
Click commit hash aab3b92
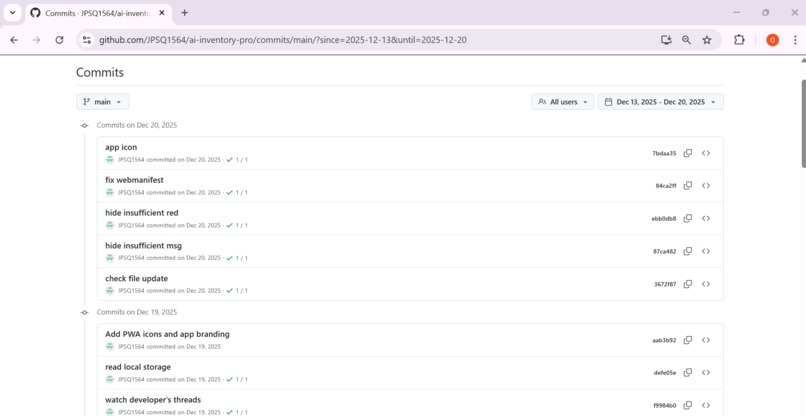point(664,340)
